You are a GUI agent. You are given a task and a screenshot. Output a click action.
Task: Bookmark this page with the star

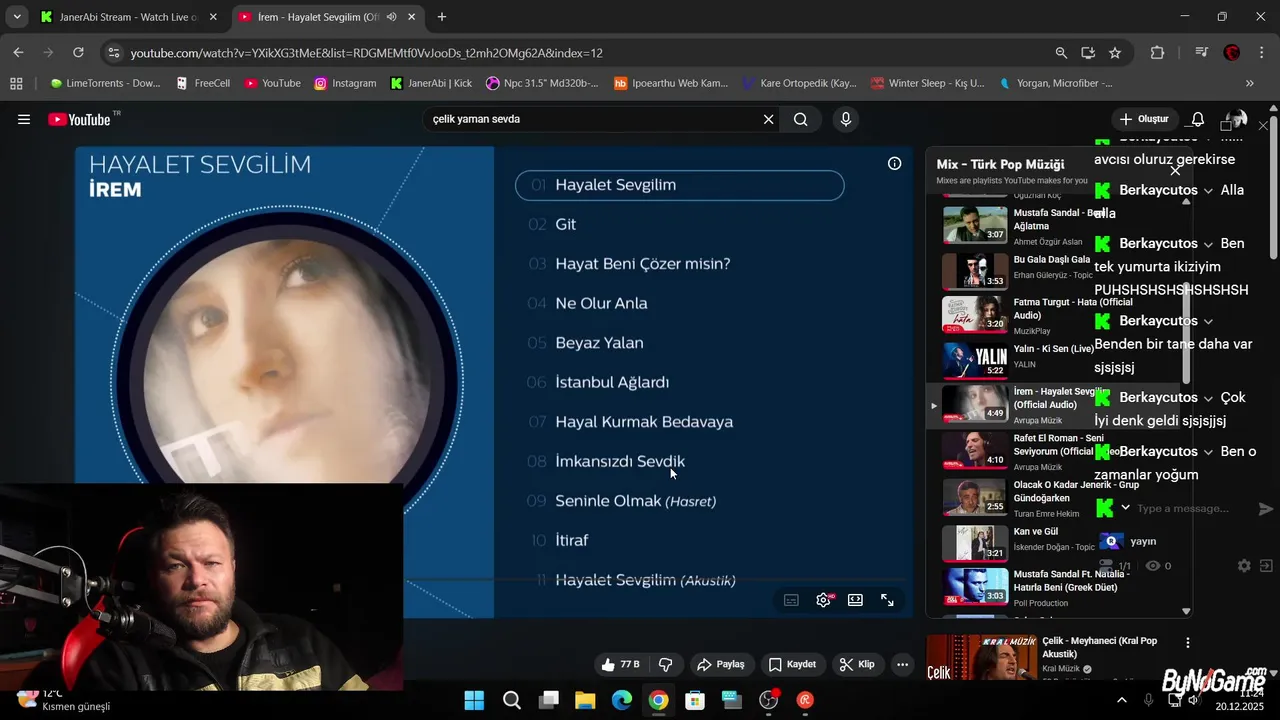1115,53
